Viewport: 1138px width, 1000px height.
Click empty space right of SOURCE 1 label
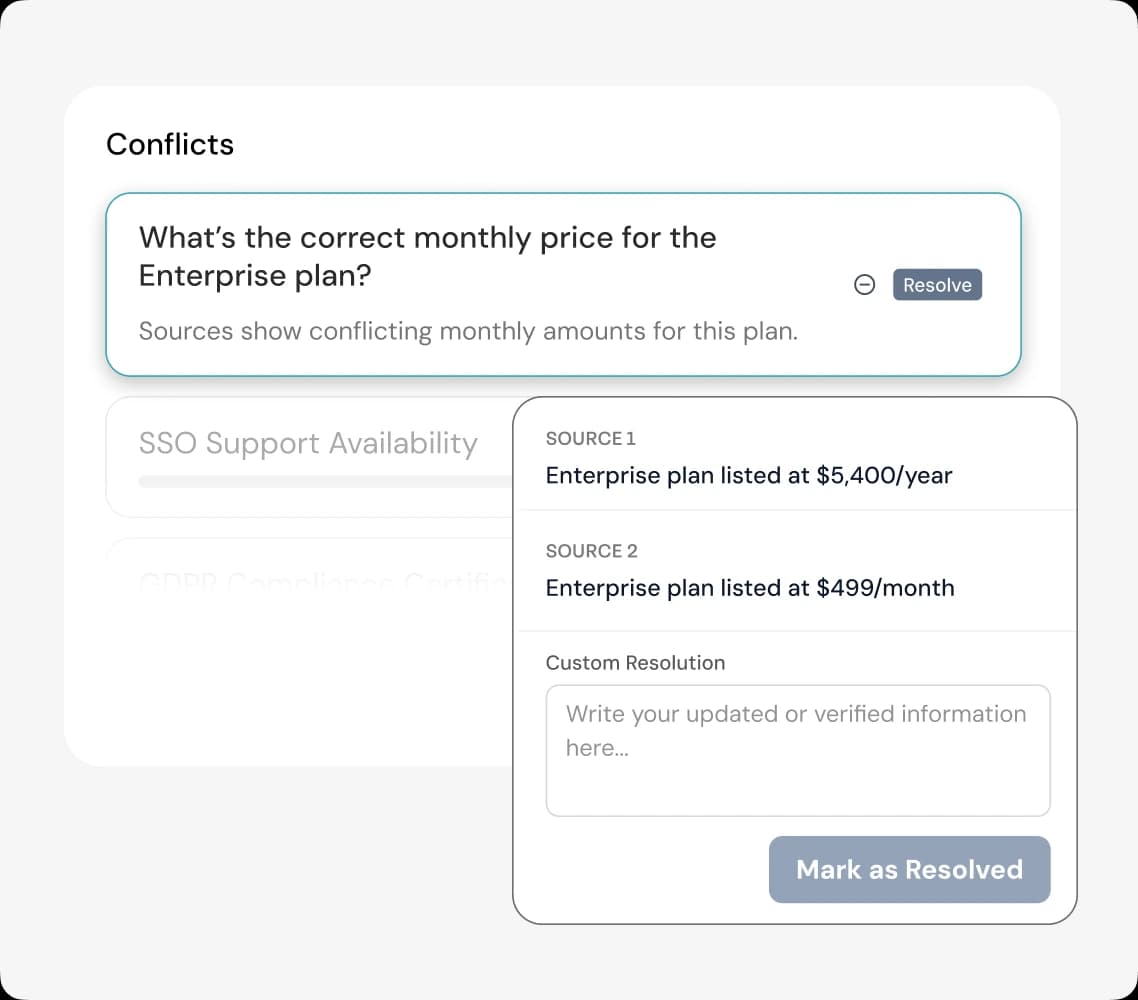coord(850,438)
